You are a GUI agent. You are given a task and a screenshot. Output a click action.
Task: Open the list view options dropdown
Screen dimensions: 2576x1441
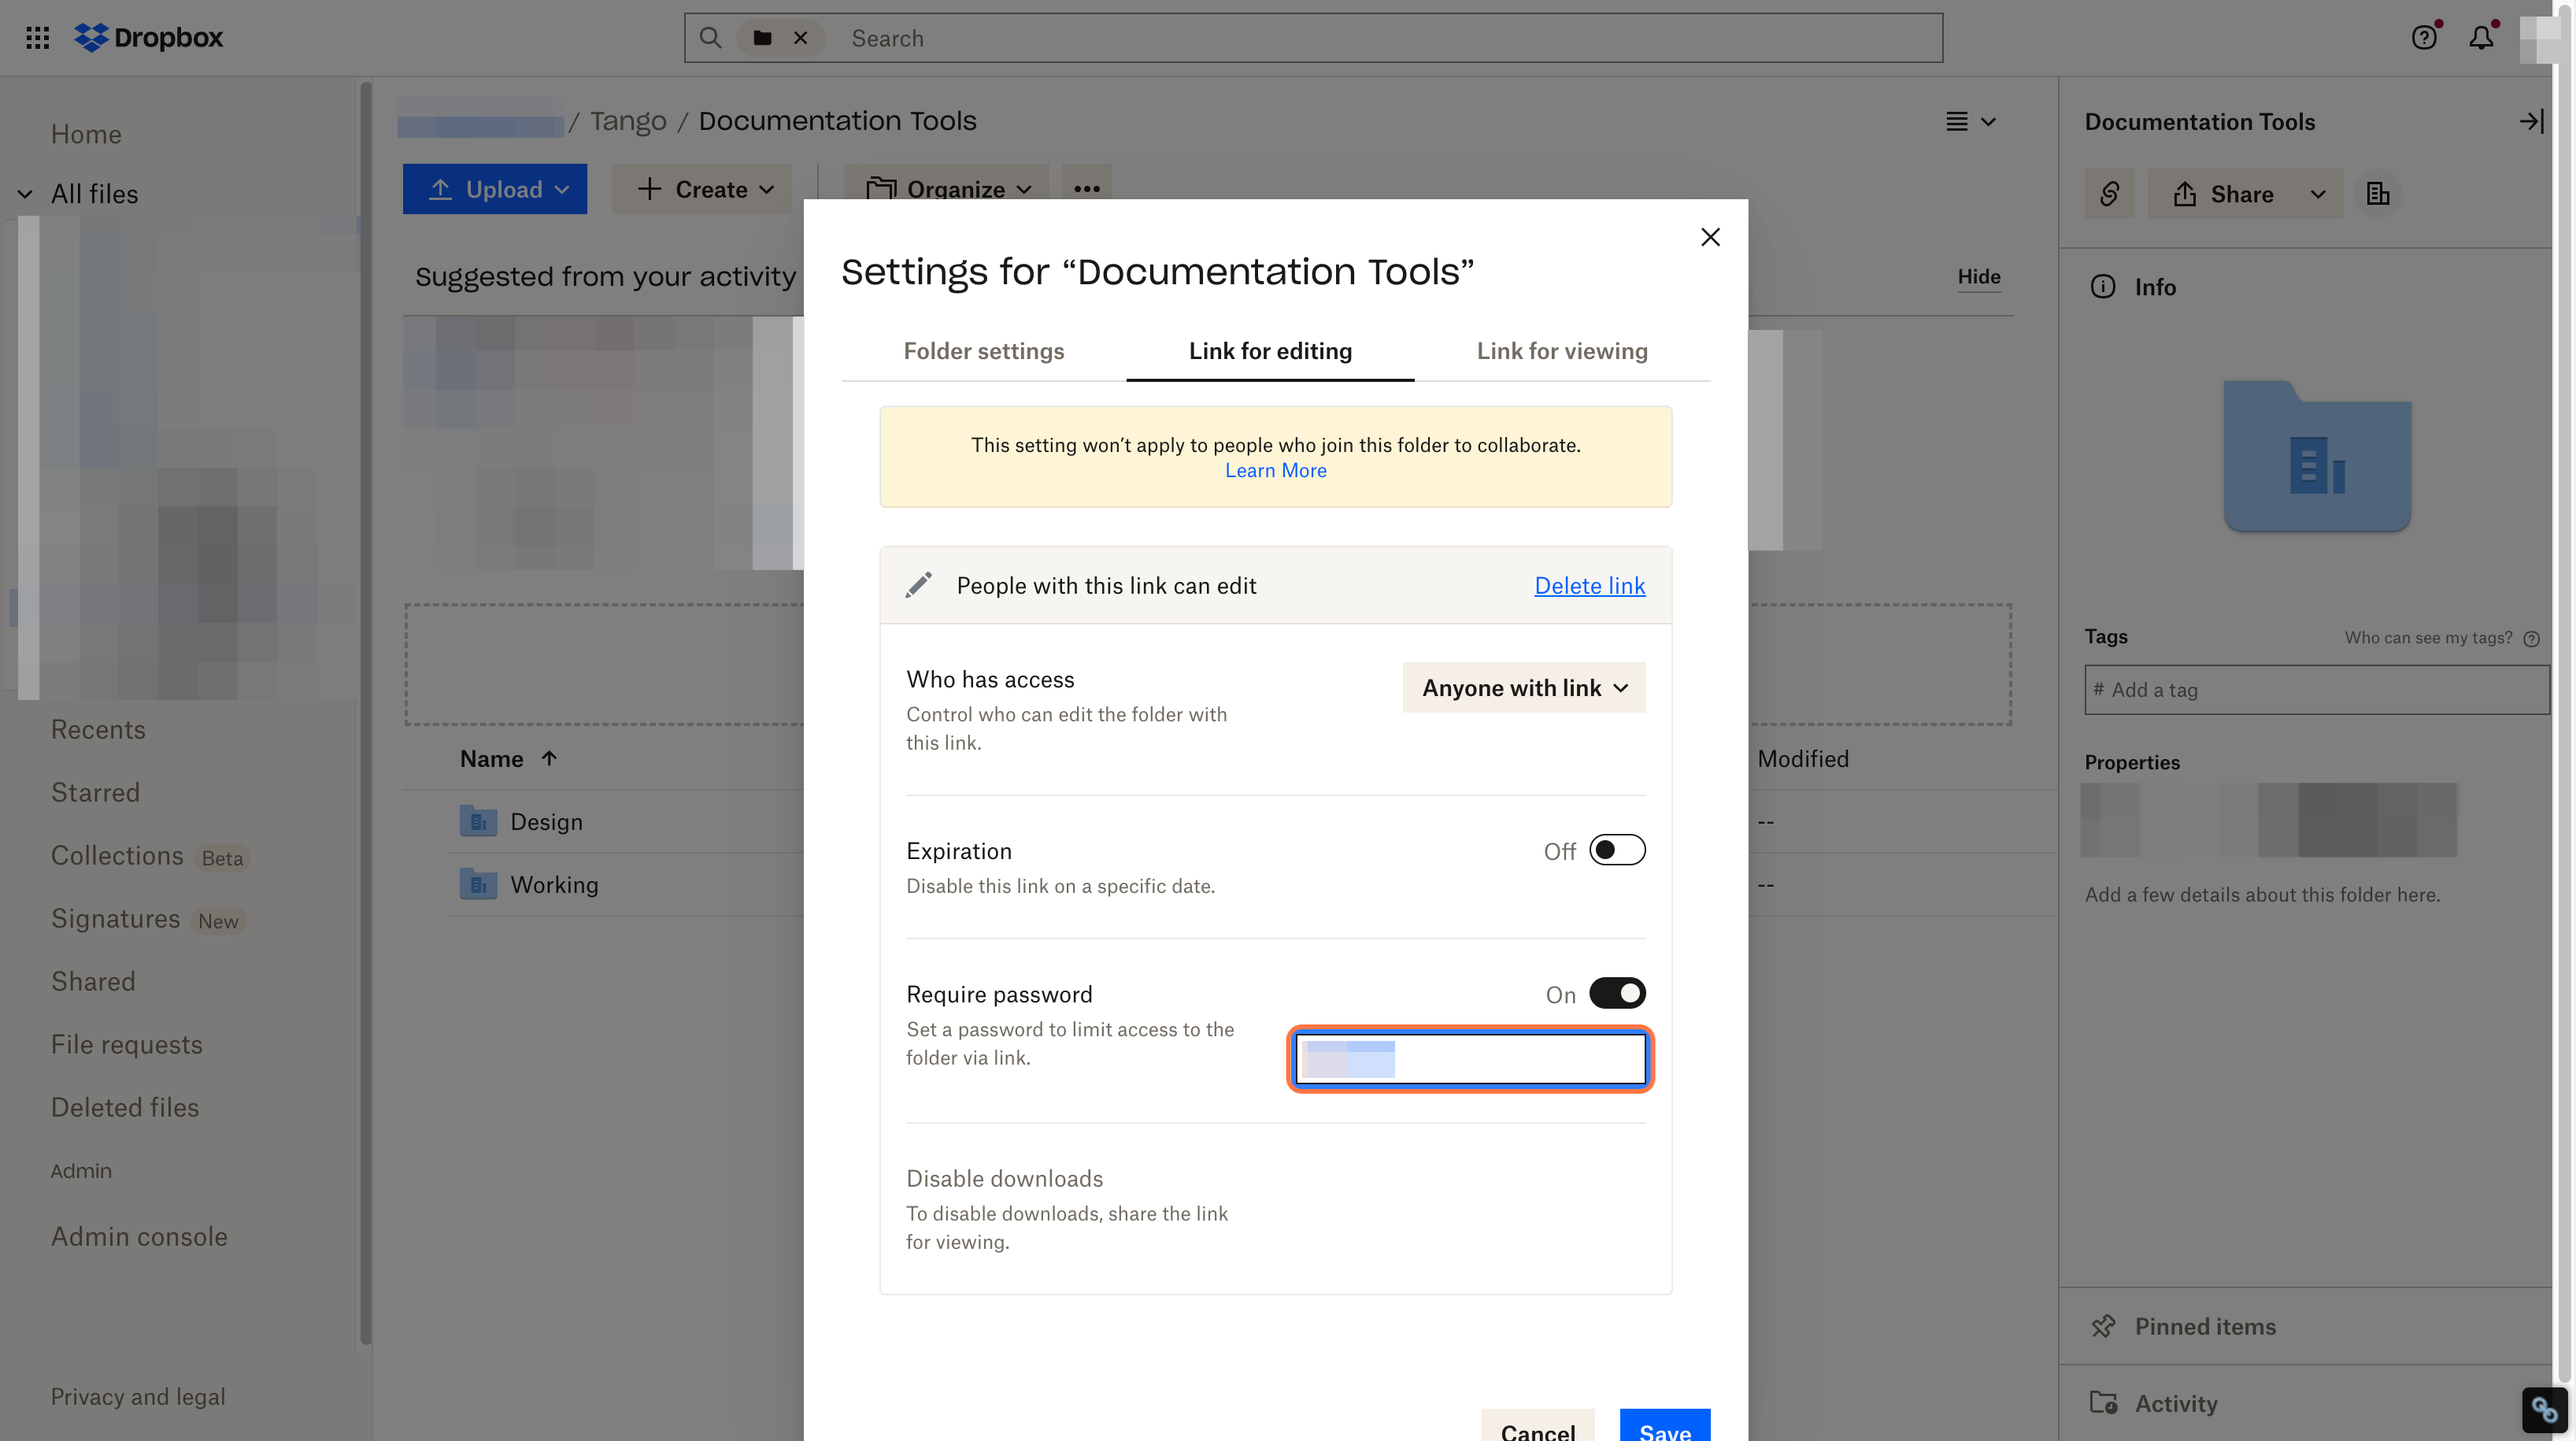[x=1971, y=121]
